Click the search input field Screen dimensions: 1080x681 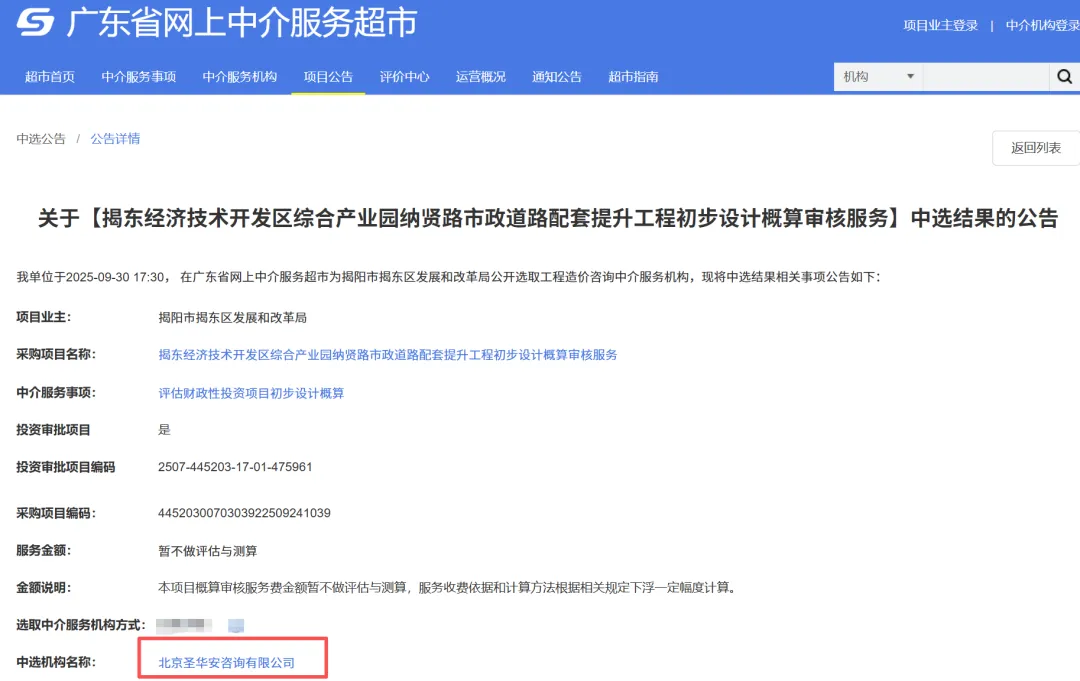[x=985, y=76]
